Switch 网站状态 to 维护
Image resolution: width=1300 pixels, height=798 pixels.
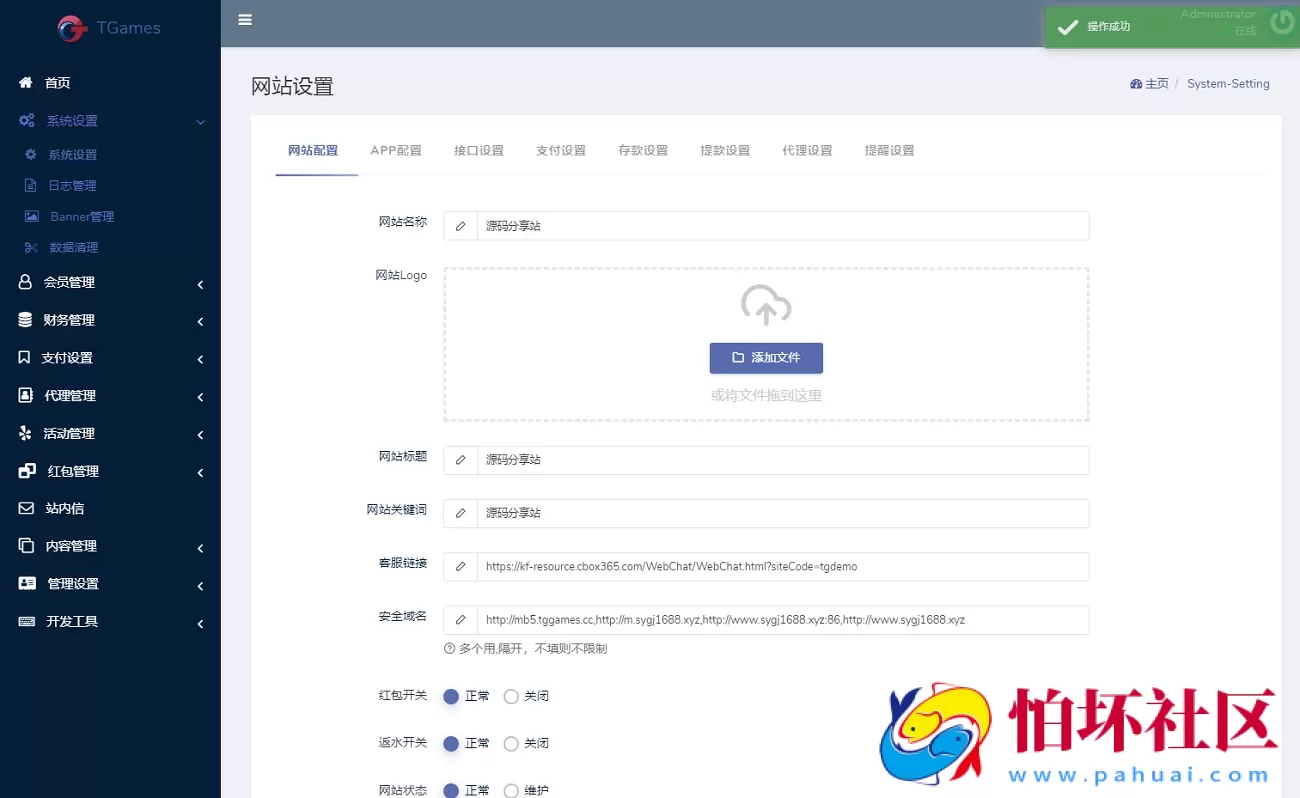(x=511, y=789)
